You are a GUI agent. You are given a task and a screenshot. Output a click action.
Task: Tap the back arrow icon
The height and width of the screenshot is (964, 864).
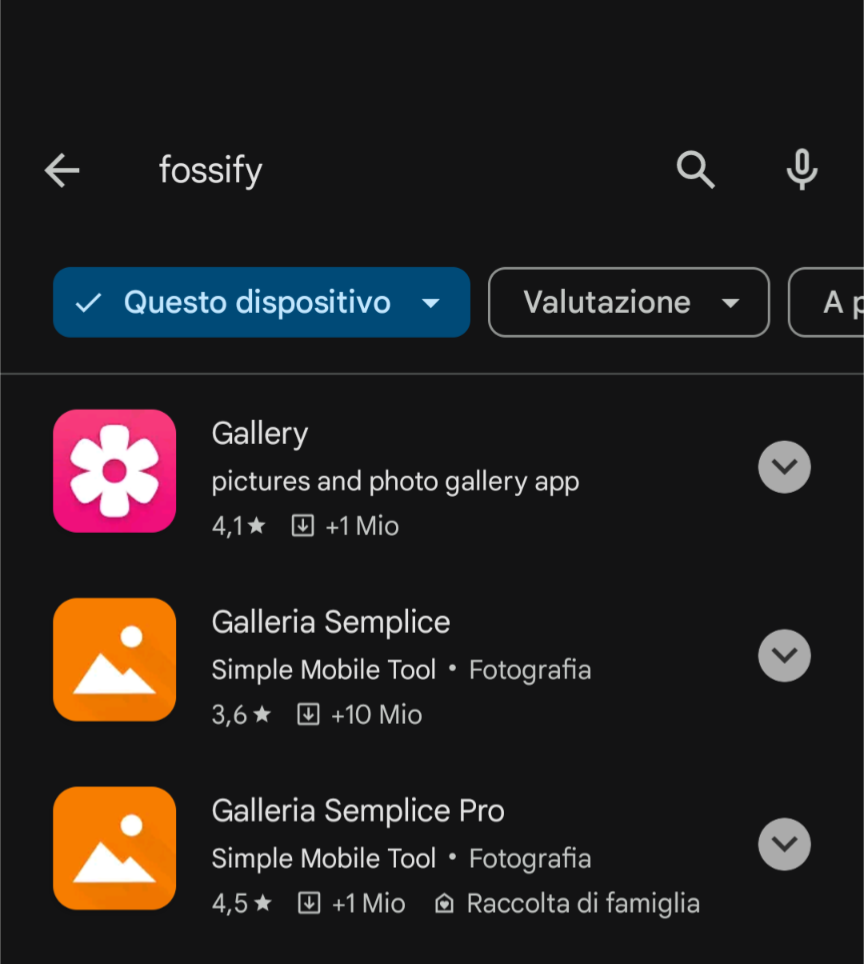(x=62, y=171)
